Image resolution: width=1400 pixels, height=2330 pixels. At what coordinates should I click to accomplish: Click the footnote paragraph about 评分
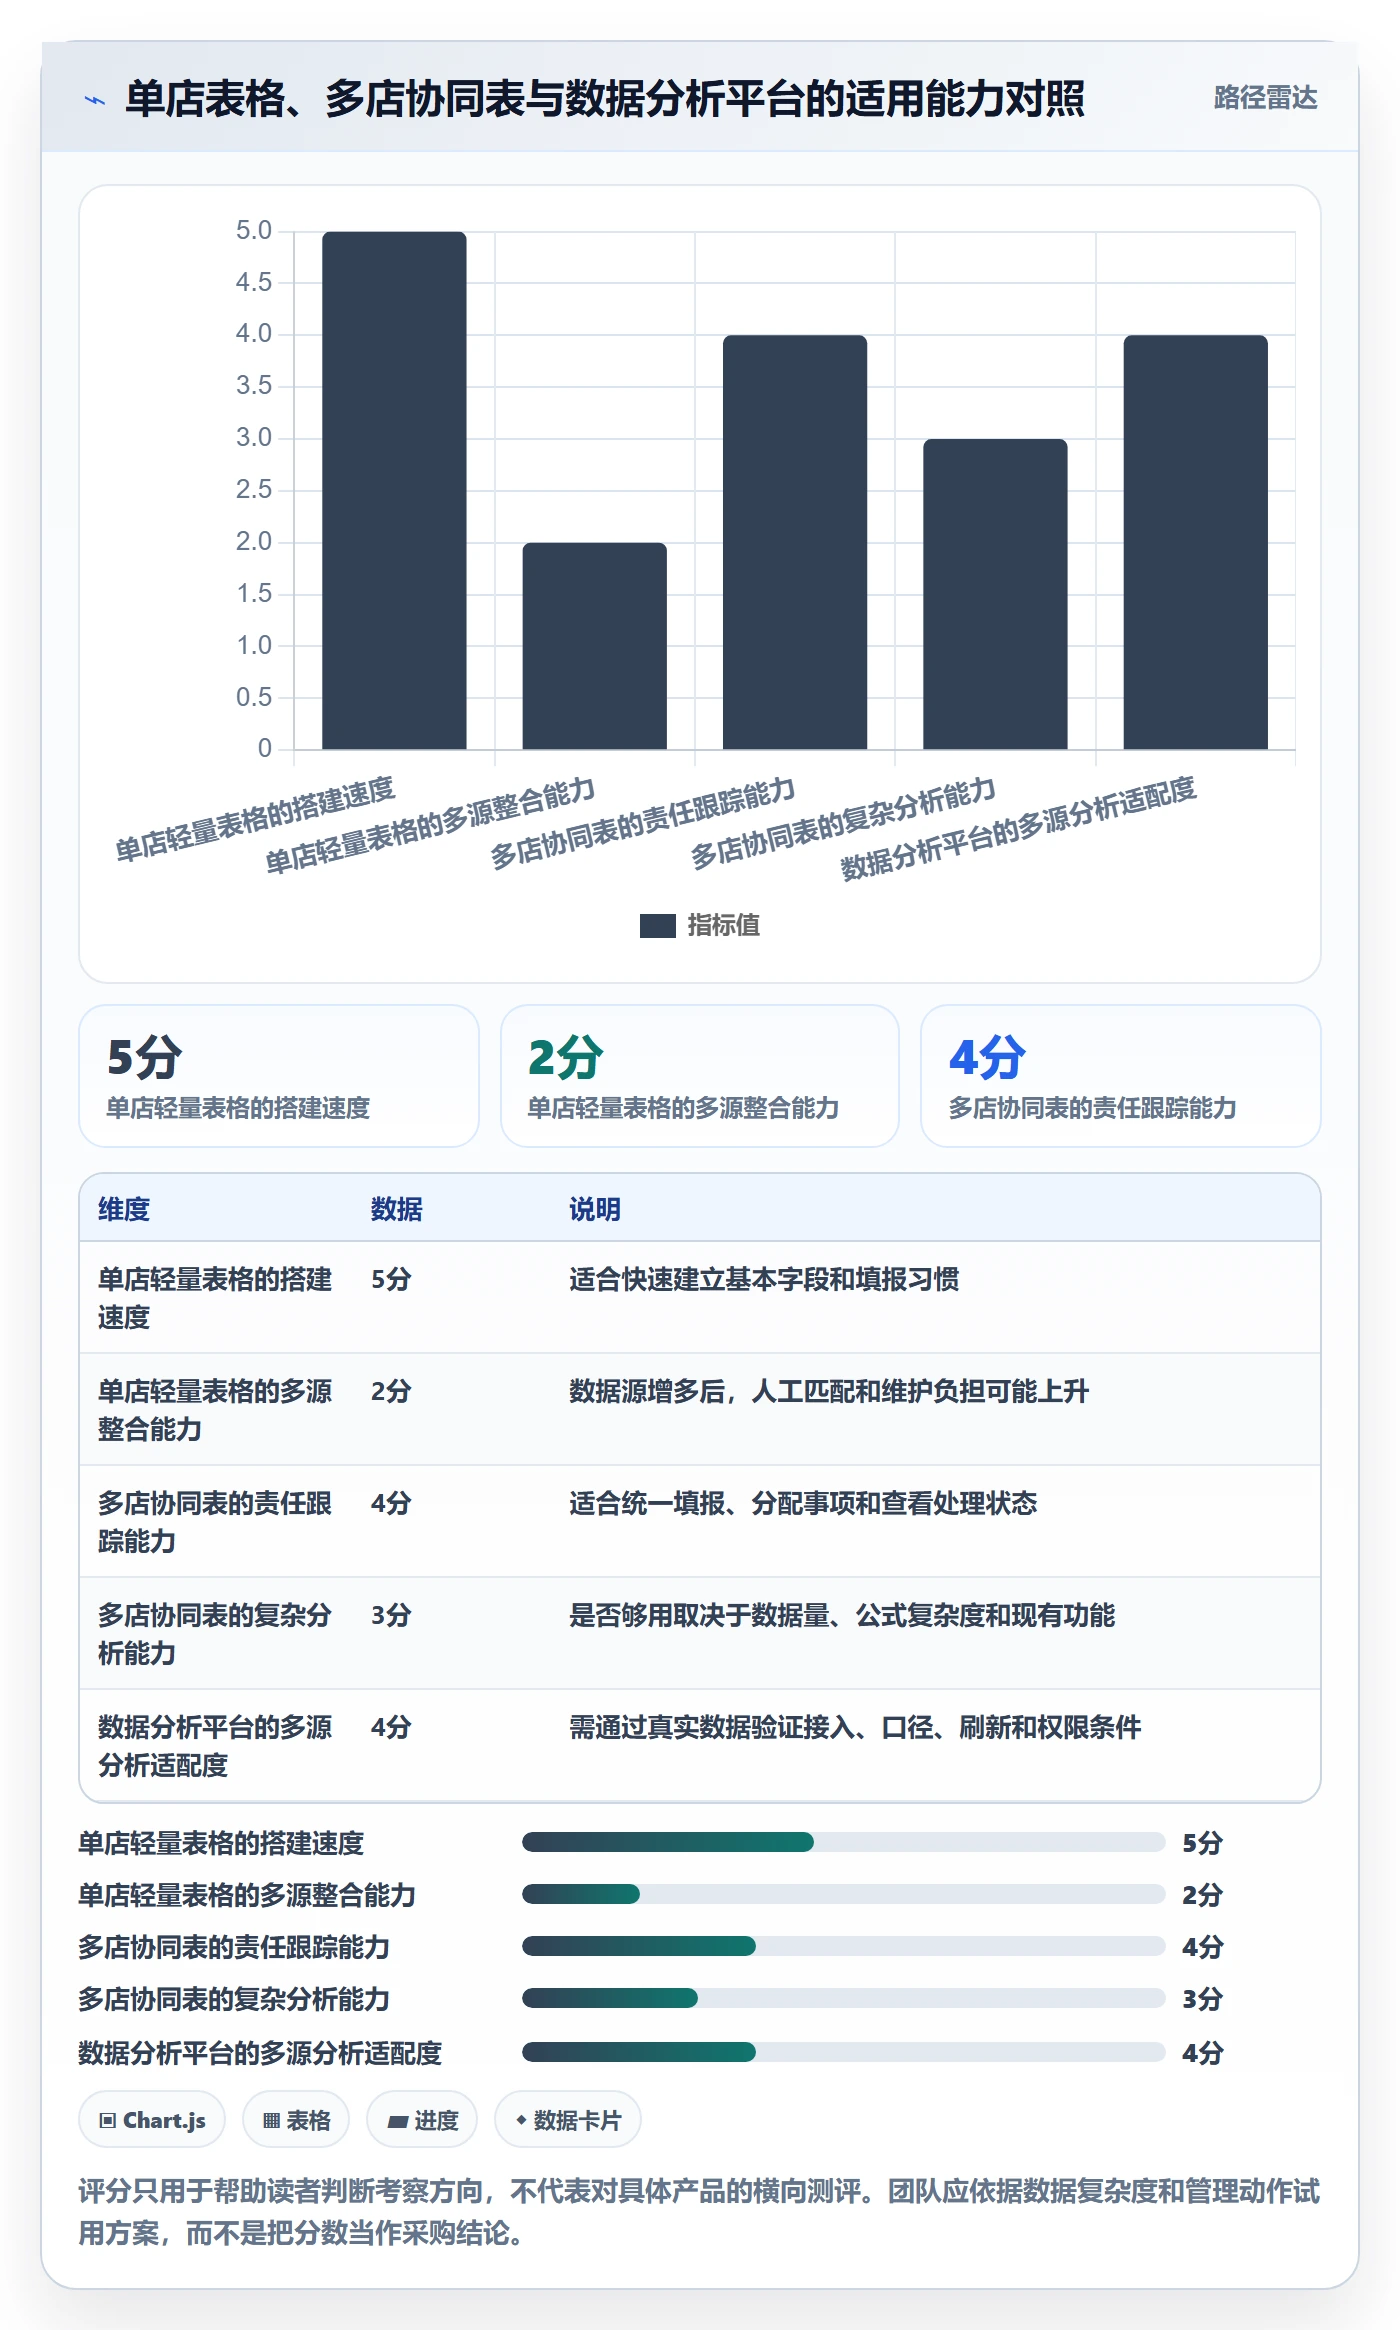point(699,2212)
